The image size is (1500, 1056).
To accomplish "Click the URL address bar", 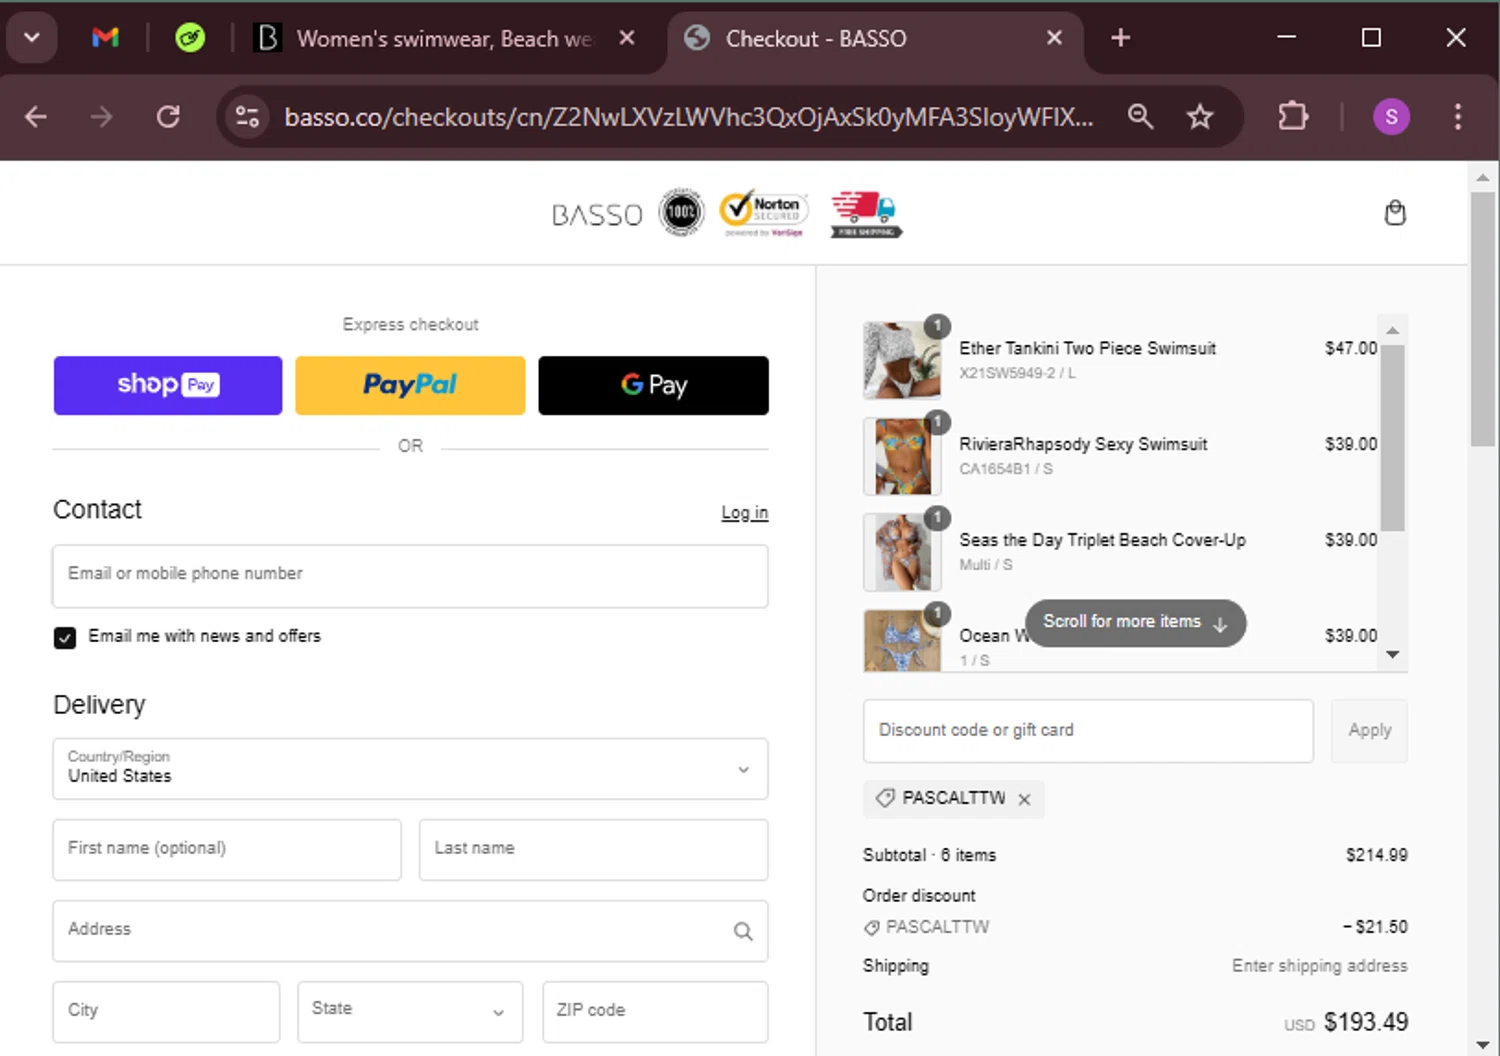I will click(688, 117).
